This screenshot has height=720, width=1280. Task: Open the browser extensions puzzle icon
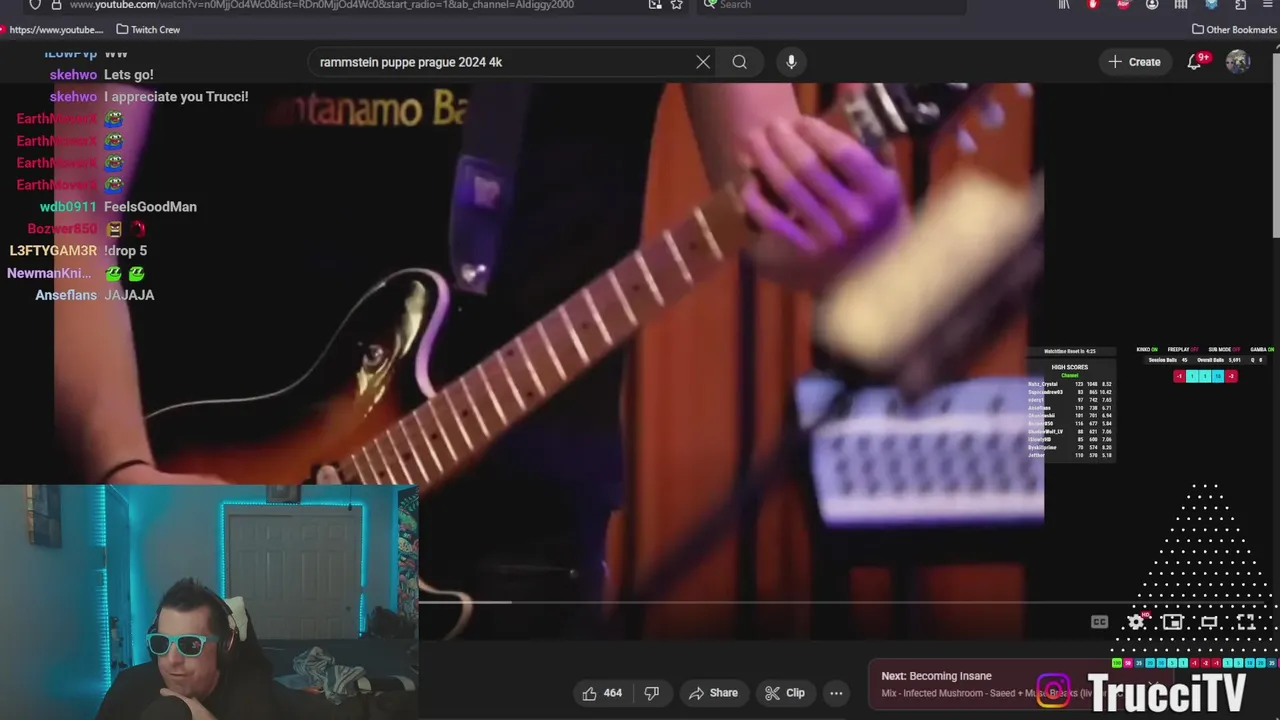pos(1240,5)
